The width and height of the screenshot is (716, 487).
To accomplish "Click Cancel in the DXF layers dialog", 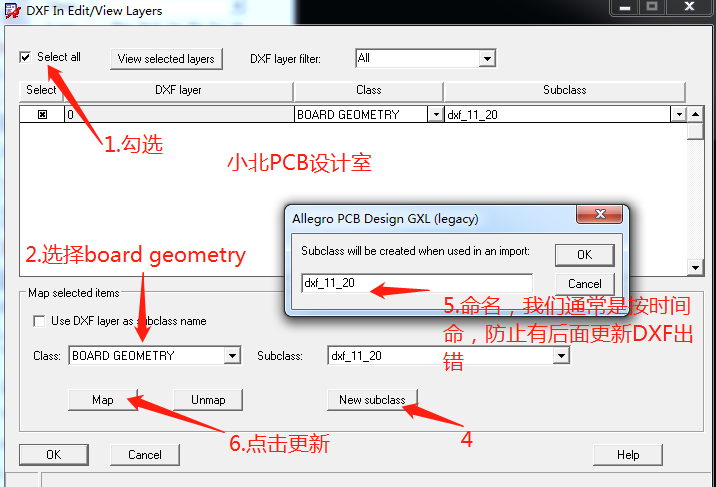I will point(145,455).
